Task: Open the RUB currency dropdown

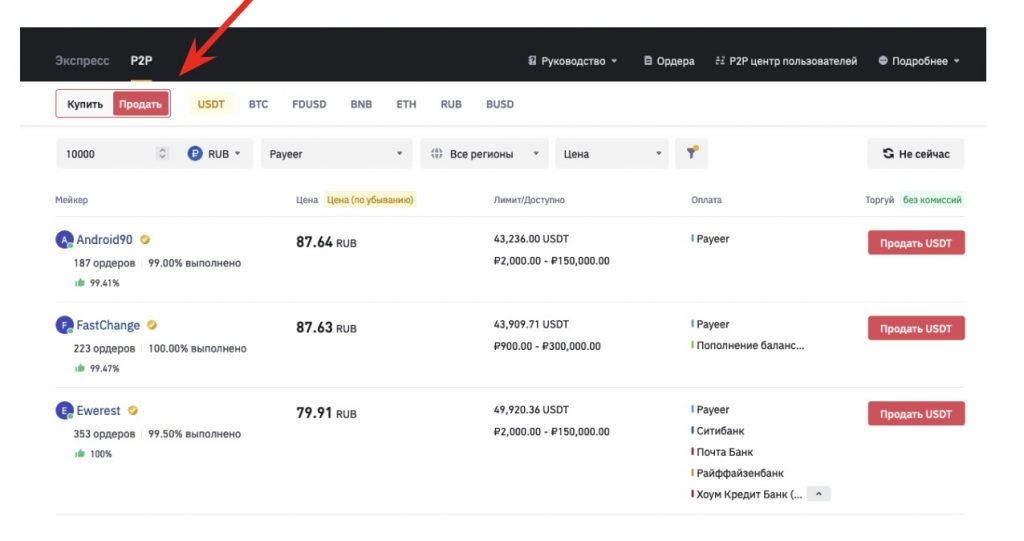Action: 215,154
